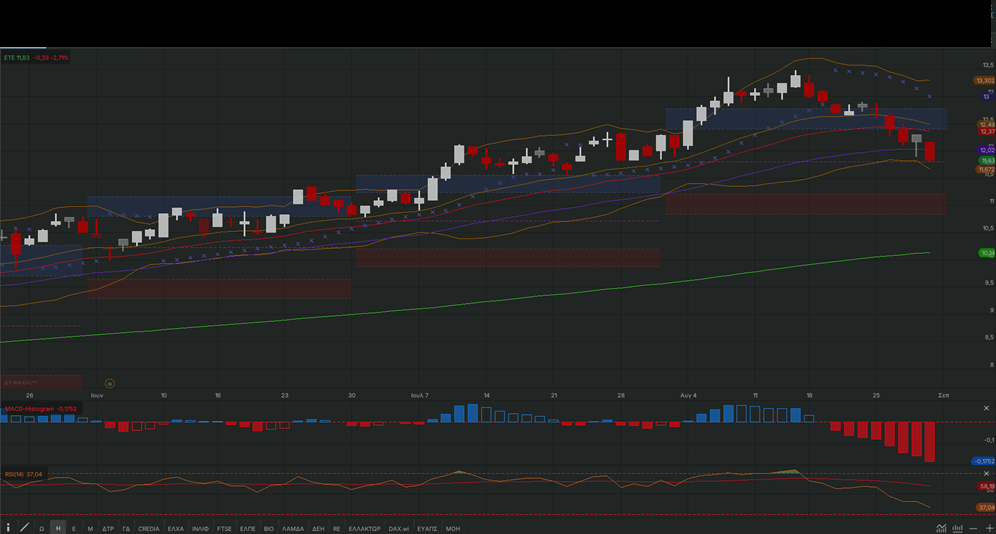Select the line drawing tool
The image size is (996, 534).
click(x=25, y=528)
